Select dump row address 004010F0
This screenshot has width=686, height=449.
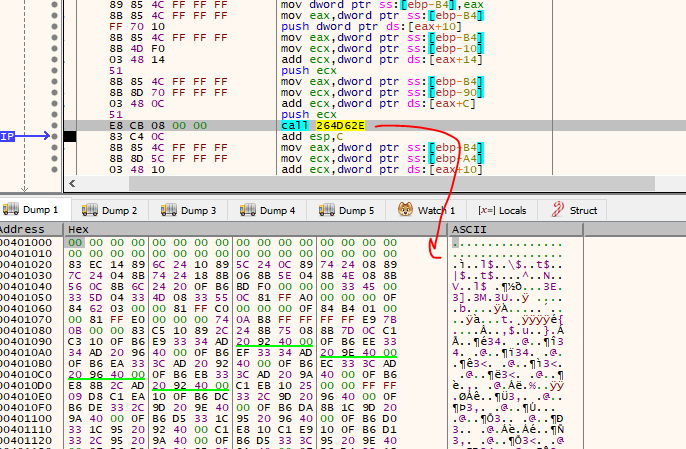pos(26,407)
